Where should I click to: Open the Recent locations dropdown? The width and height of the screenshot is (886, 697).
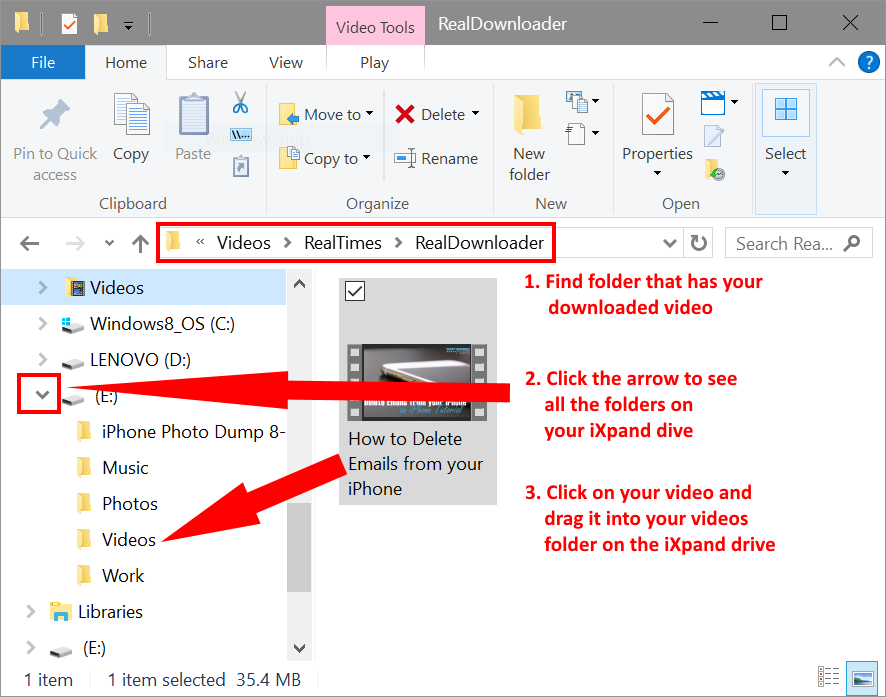coord(110,243)
